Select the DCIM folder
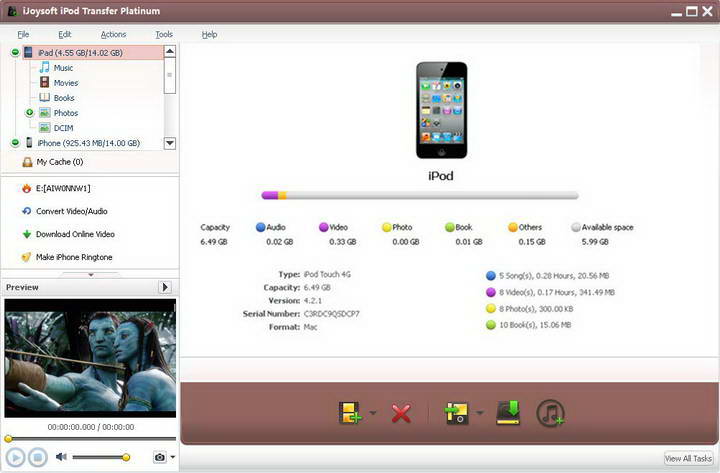 [63, 128]
